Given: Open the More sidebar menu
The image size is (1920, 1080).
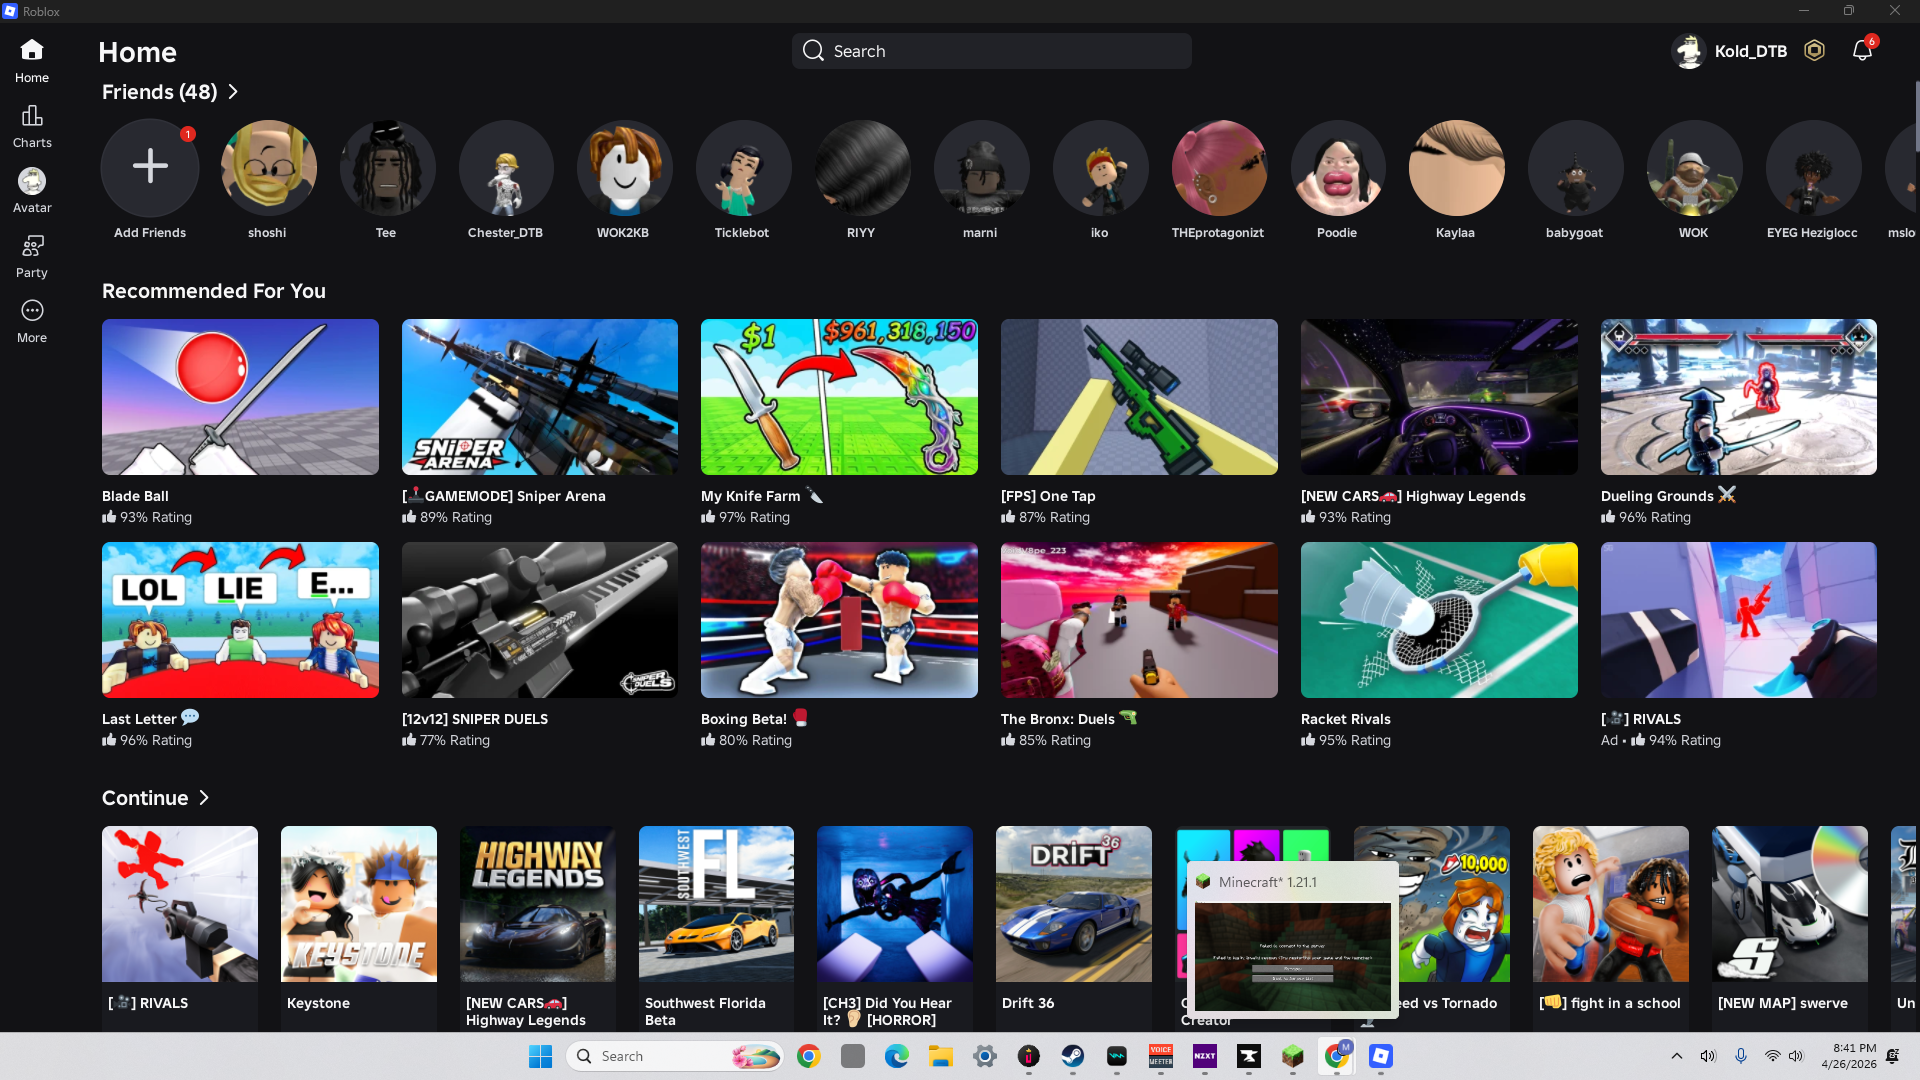Looking at the screenshot, I should coord(32,321).
